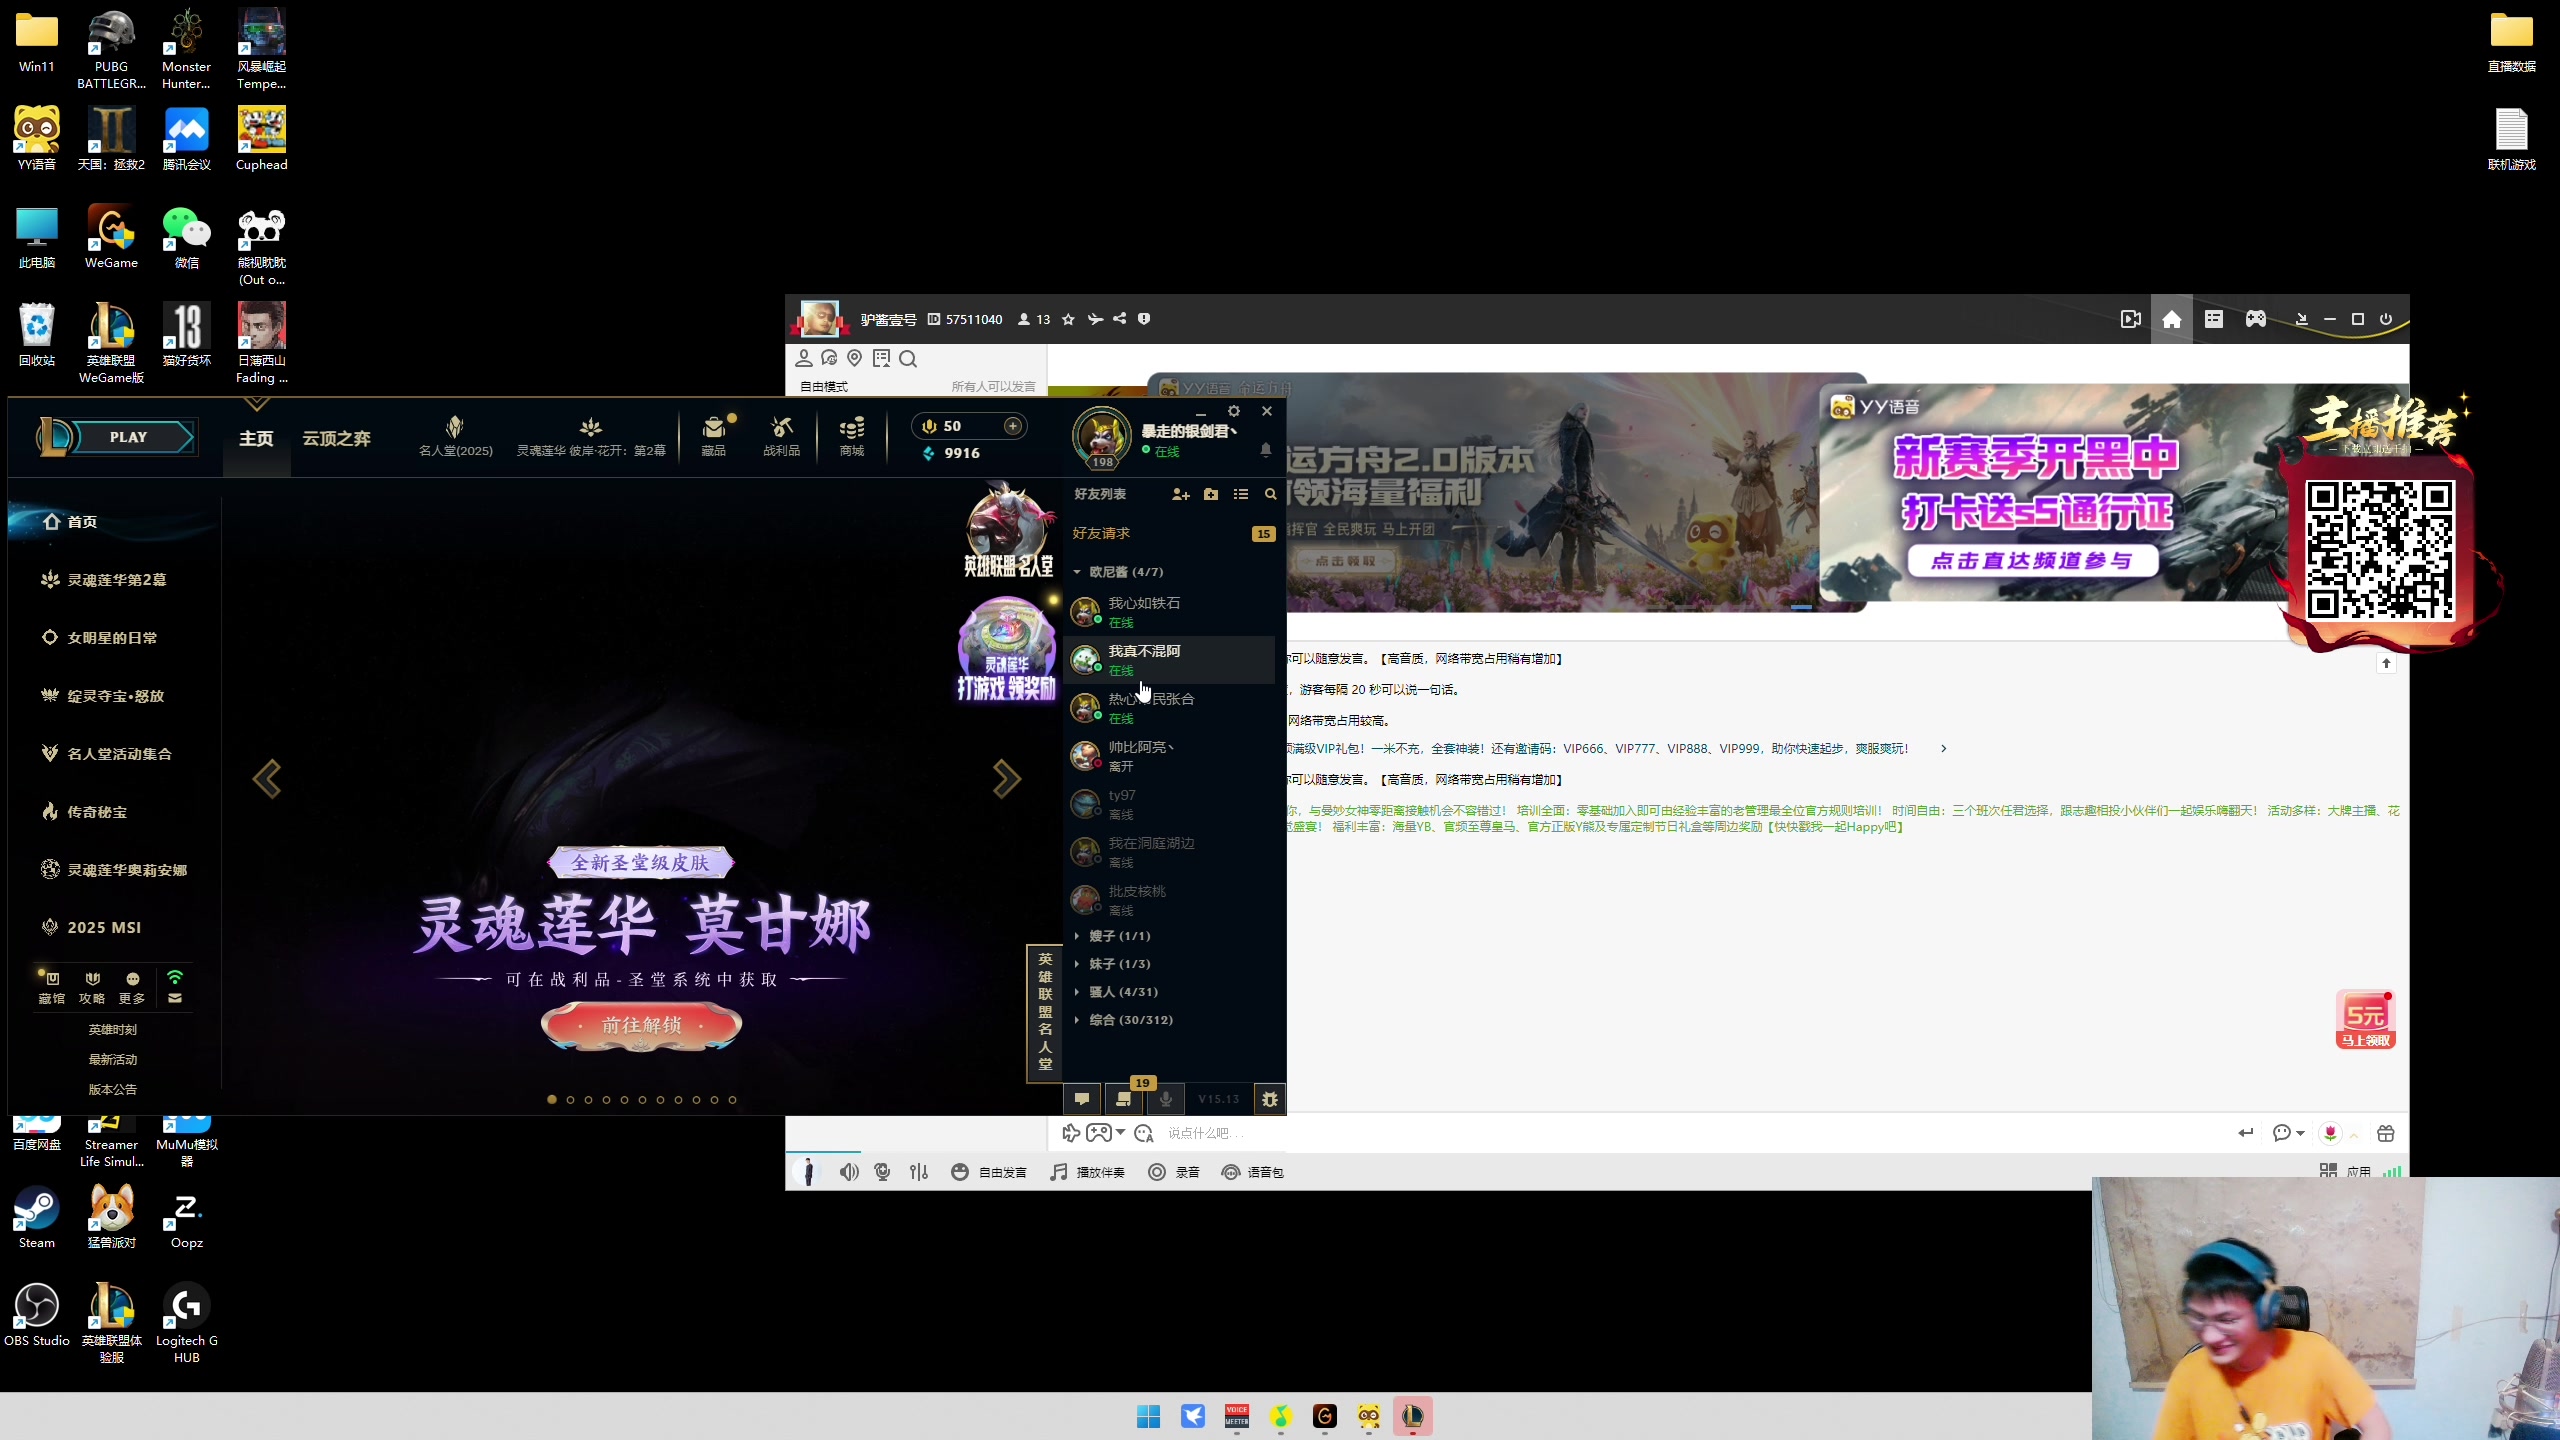Click the bug report icon beside V15.13
The height and width of the screenshot is (1440, 2560).
1270,1098
